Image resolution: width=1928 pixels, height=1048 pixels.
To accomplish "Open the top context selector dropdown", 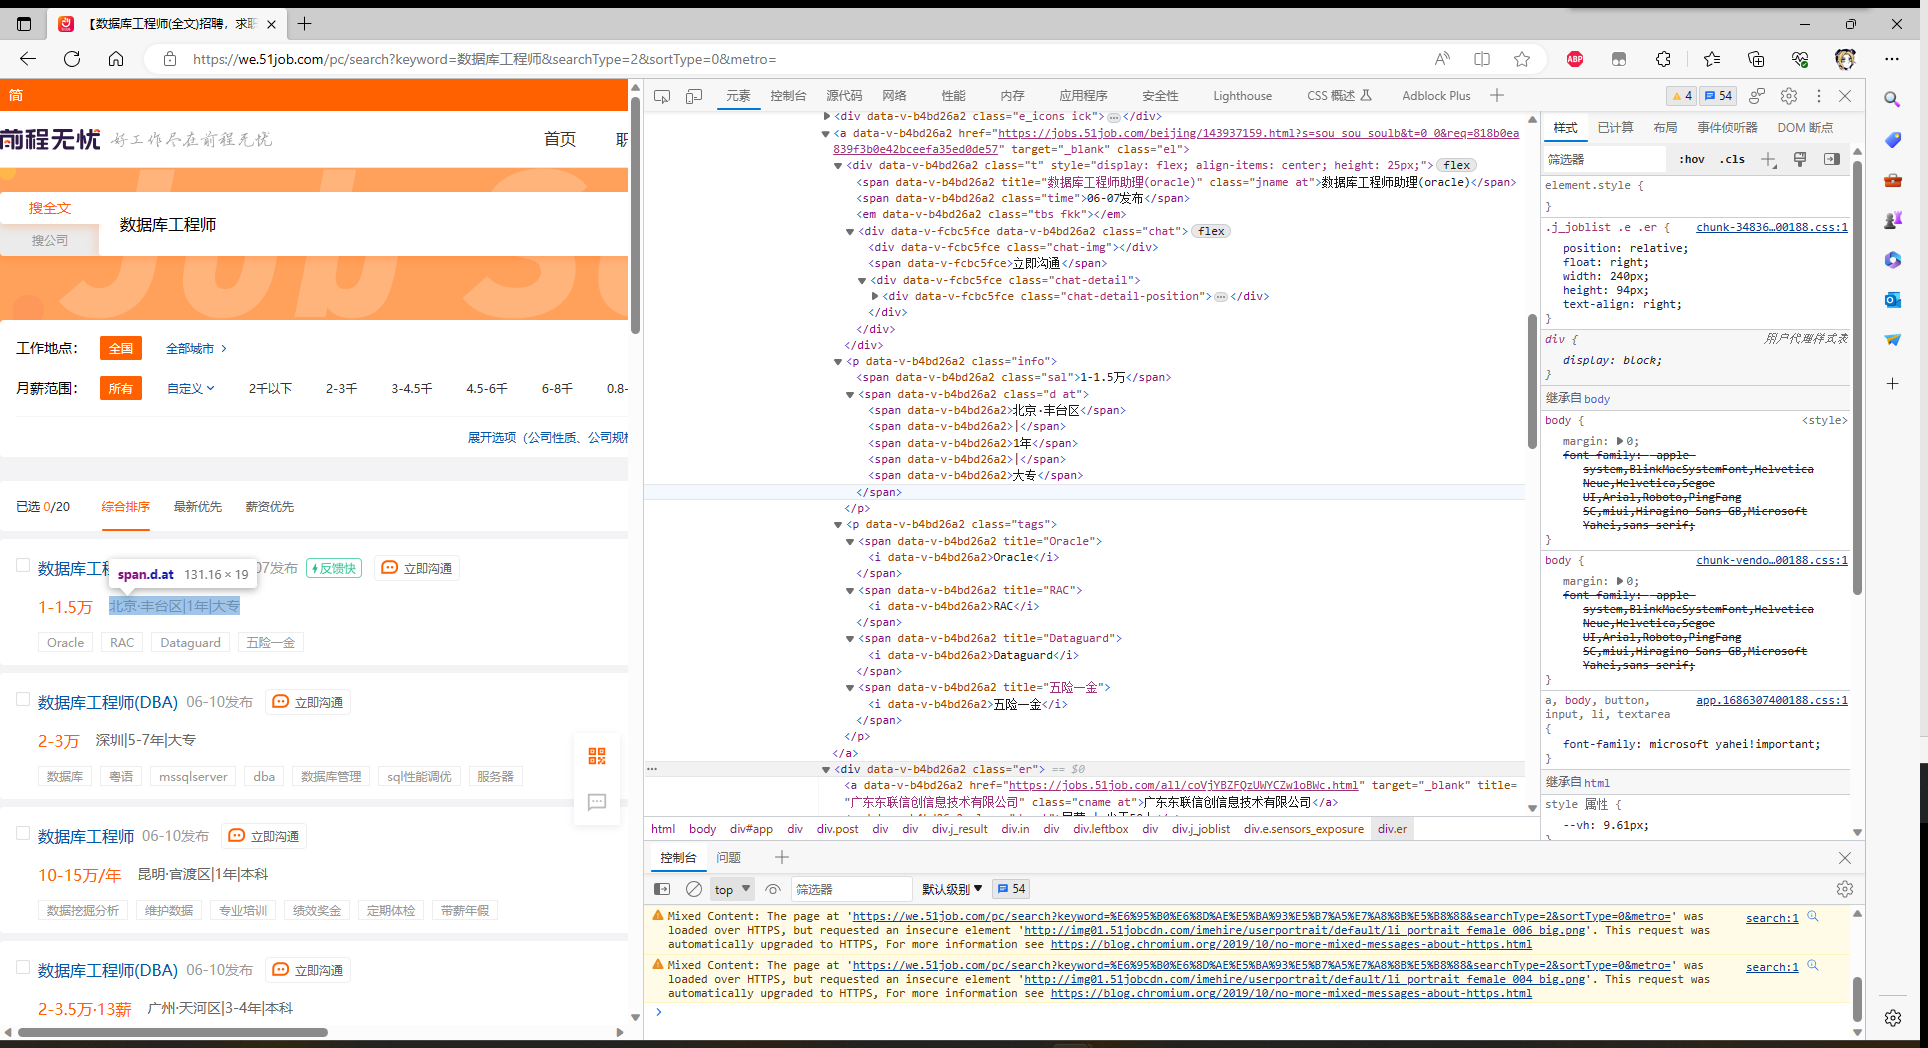I will [x=732, y=889].
